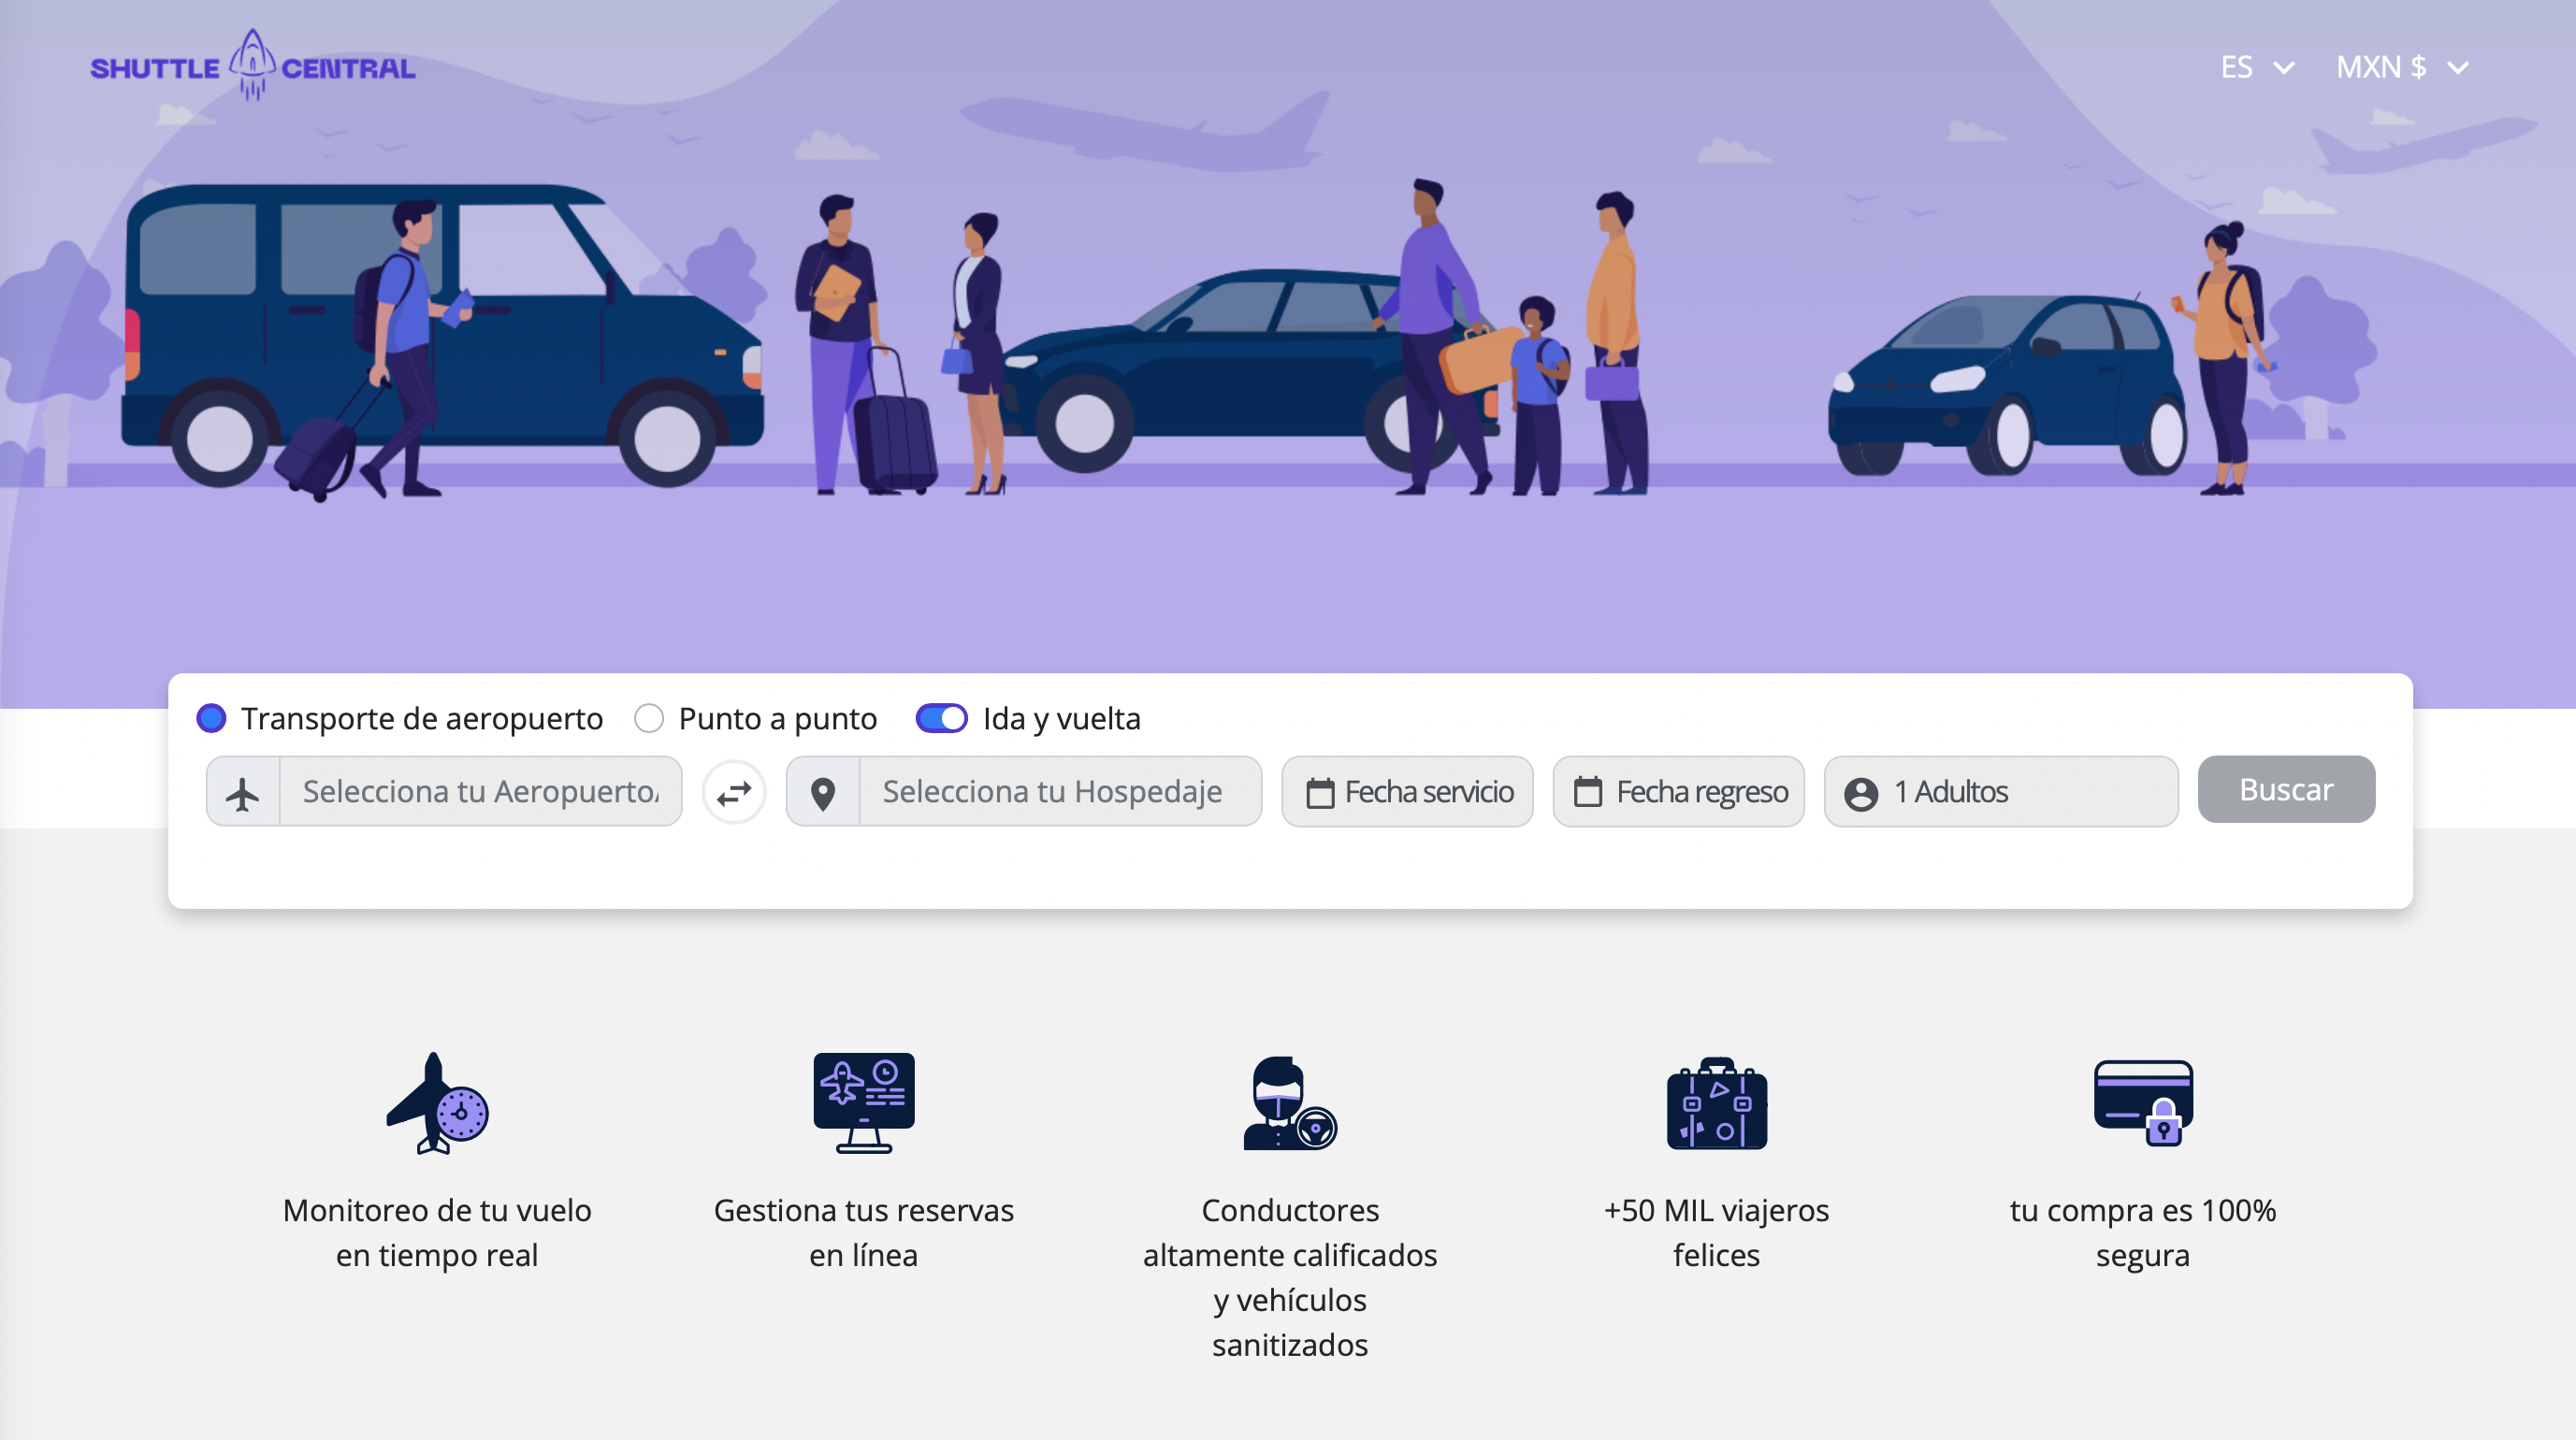Open the MXN currency dropdown
This screenshot has height=1440, width=2576.
2402,66
